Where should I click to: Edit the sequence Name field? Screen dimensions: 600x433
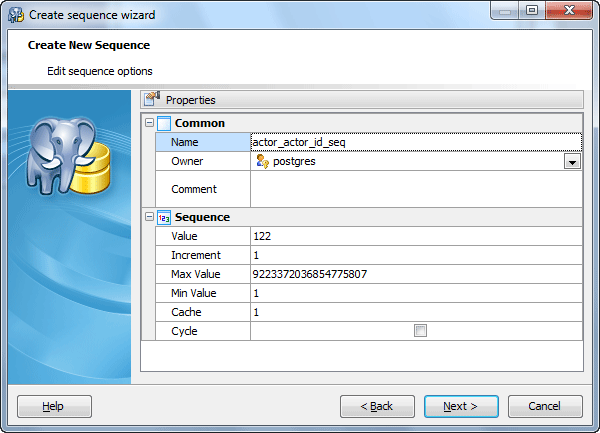415,142
